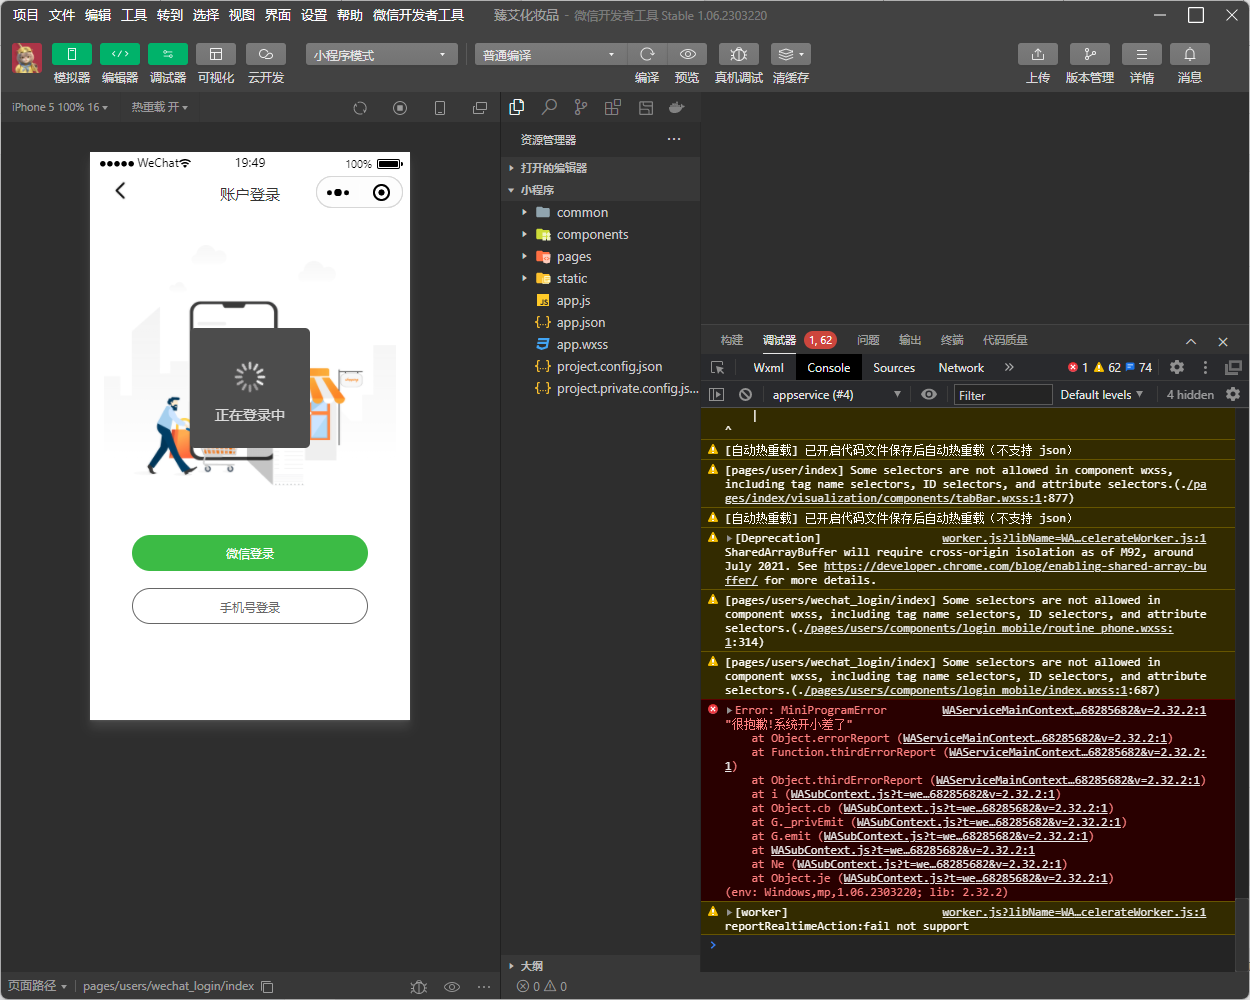Start 真机调试 real device debugging
This screenshot has width=1250, height=1000.
point(739,54)
